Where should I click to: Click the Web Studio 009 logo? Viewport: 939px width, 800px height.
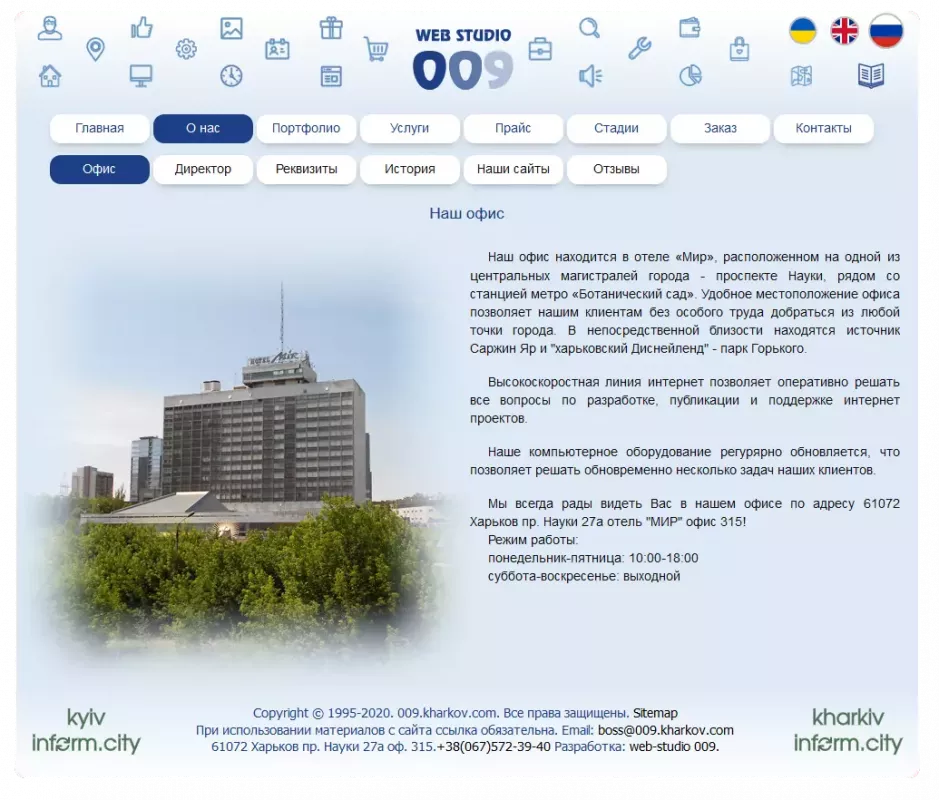pos(463,60)
